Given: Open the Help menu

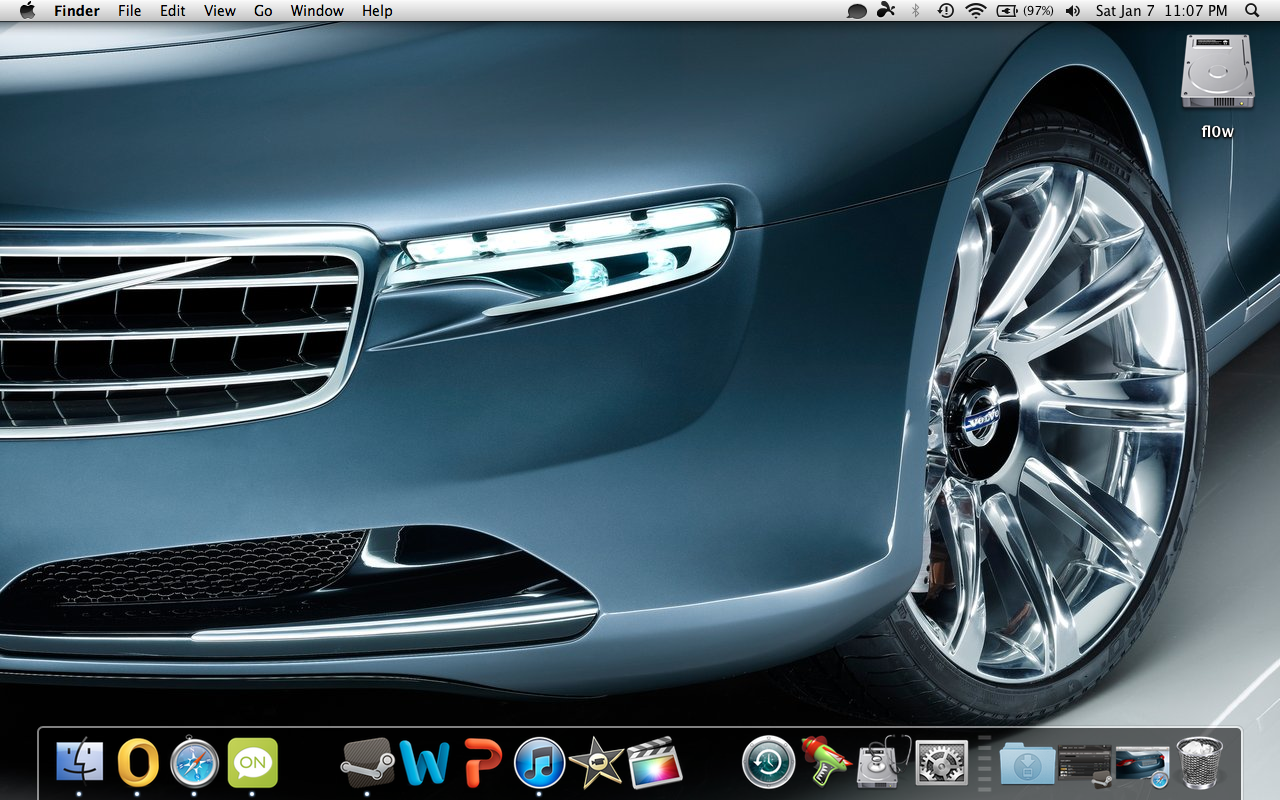Looking at the screenshot, I should pos(377,11).
